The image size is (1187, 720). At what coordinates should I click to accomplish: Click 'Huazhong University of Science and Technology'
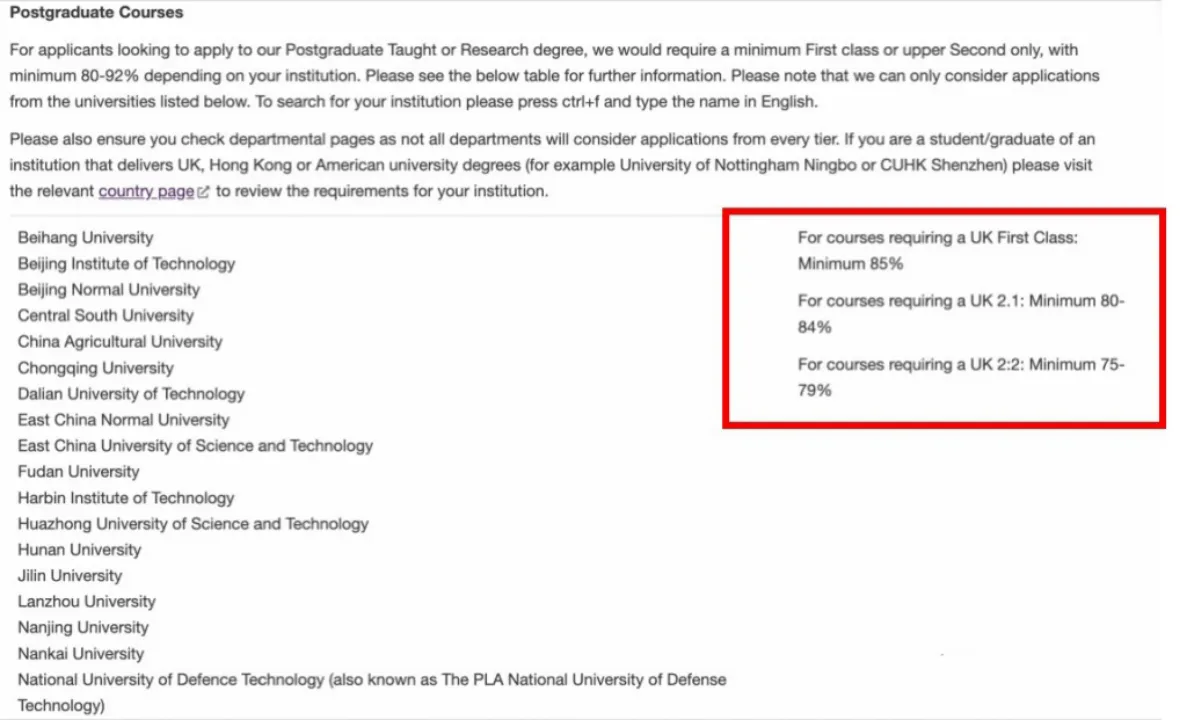pos(193,524)
